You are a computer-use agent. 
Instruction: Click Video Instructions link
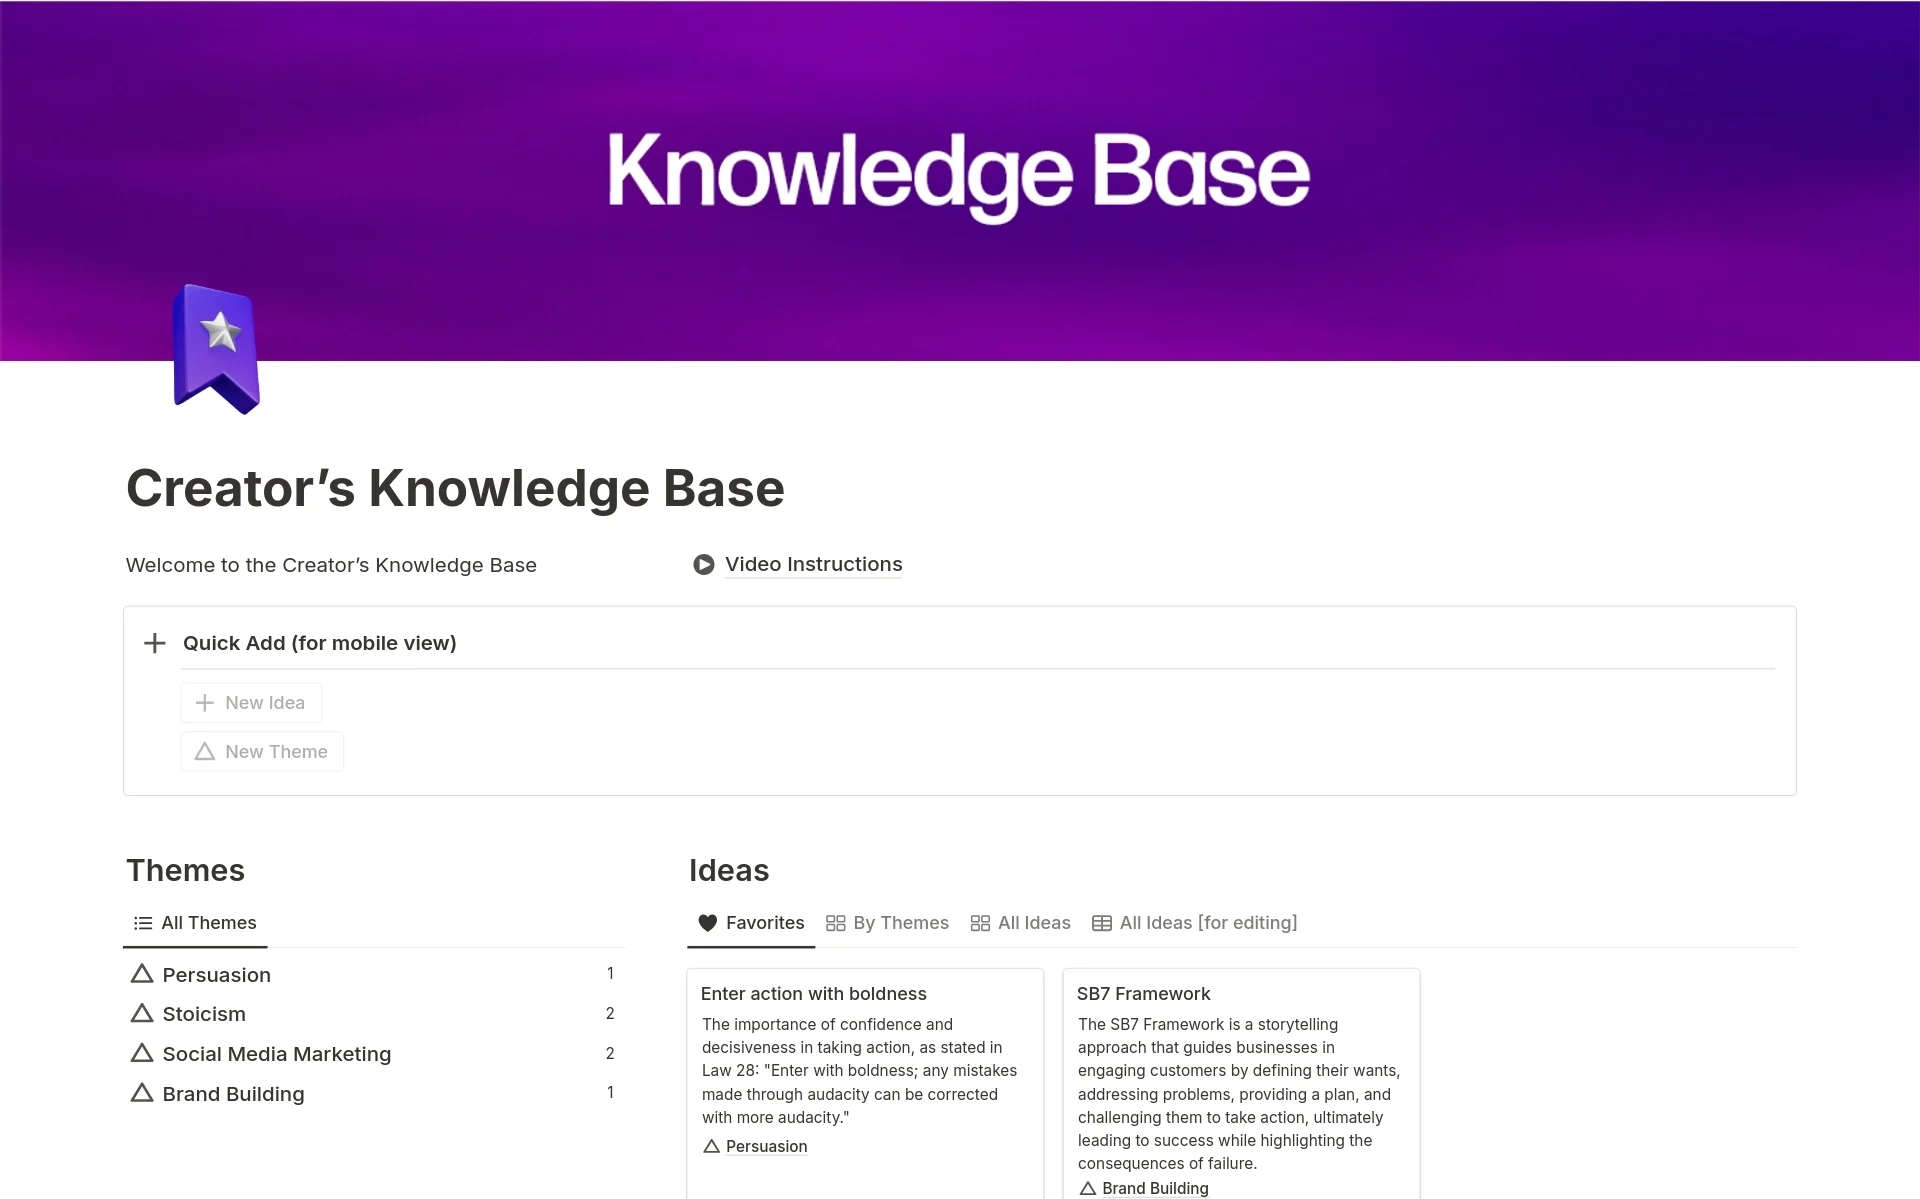coord(814,564)
